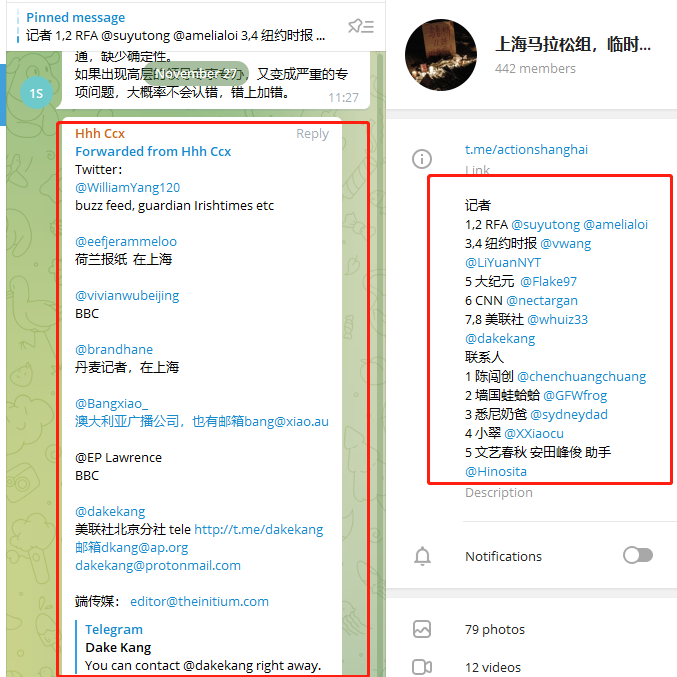Open @Hinosita in group description

point(496,471)
